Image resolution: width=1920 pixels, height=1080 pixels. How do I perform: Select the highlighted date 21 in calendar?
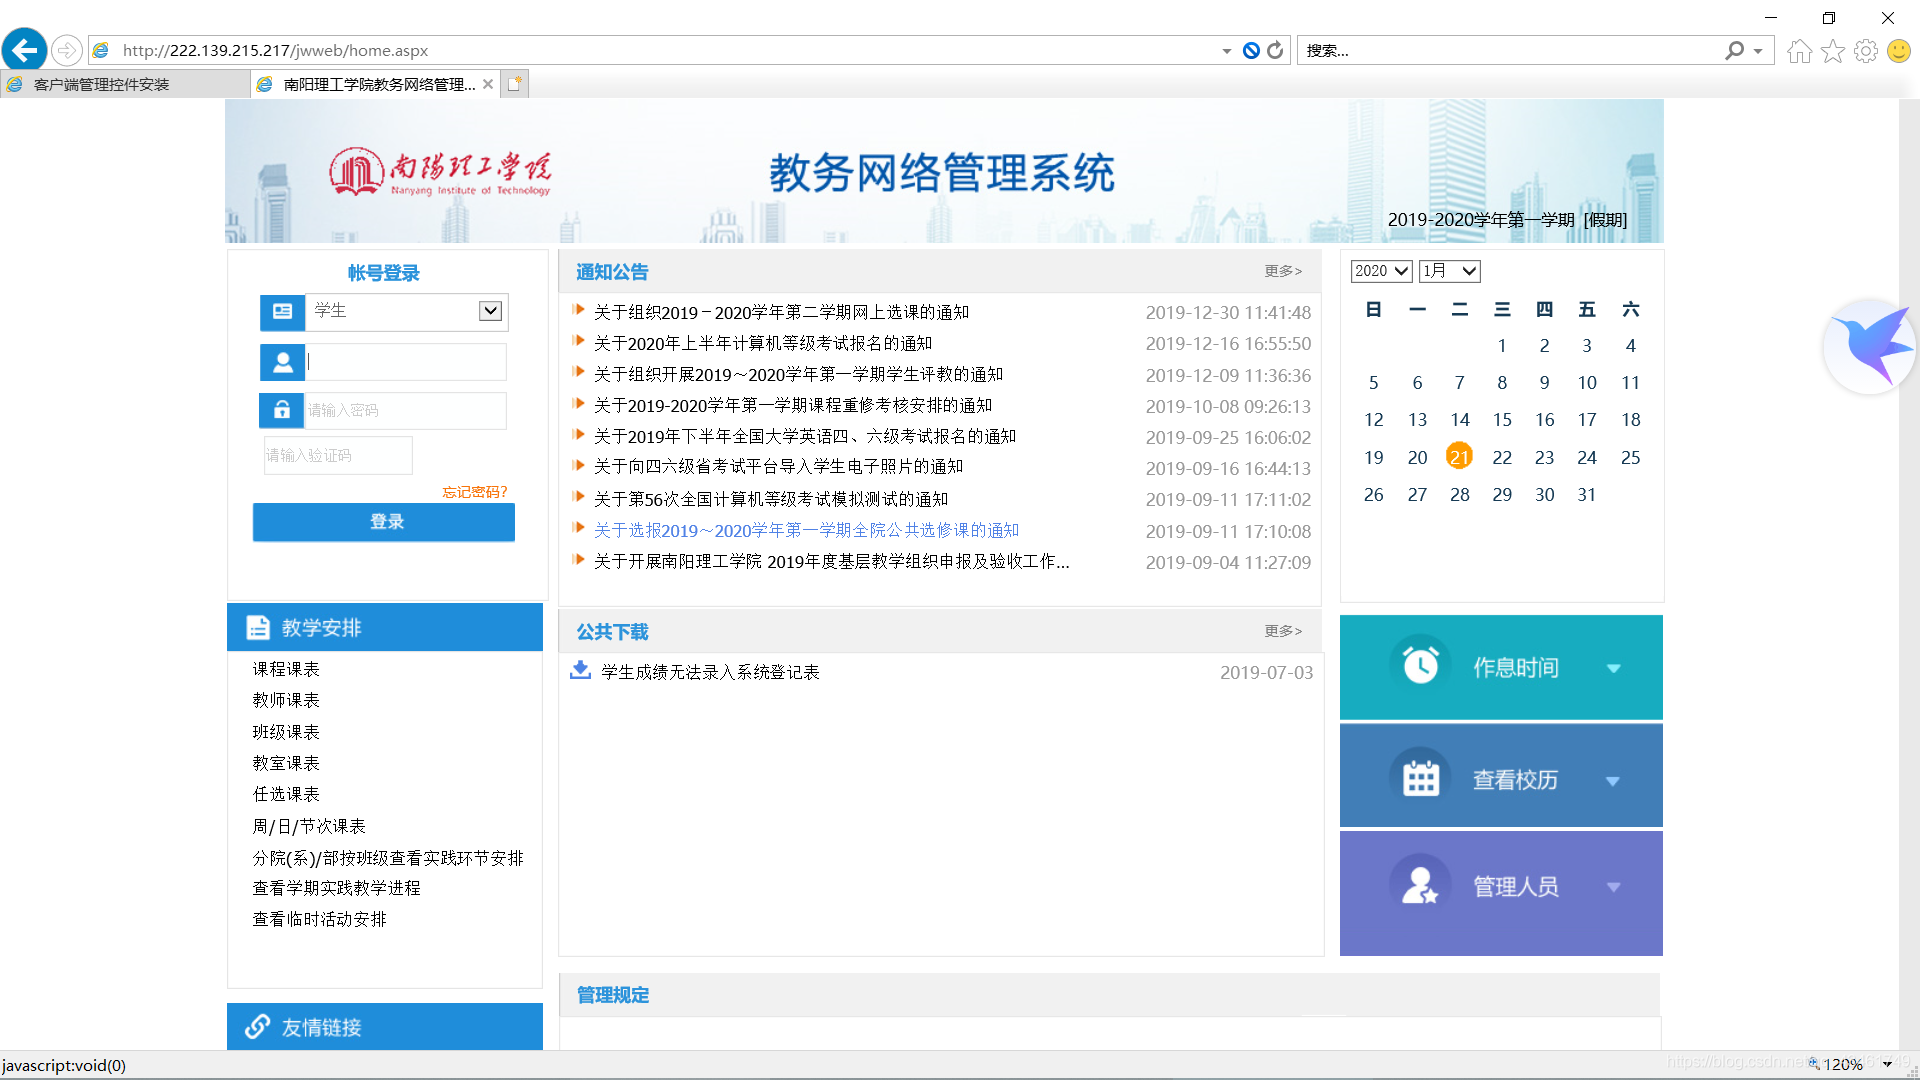(1459, 457)
